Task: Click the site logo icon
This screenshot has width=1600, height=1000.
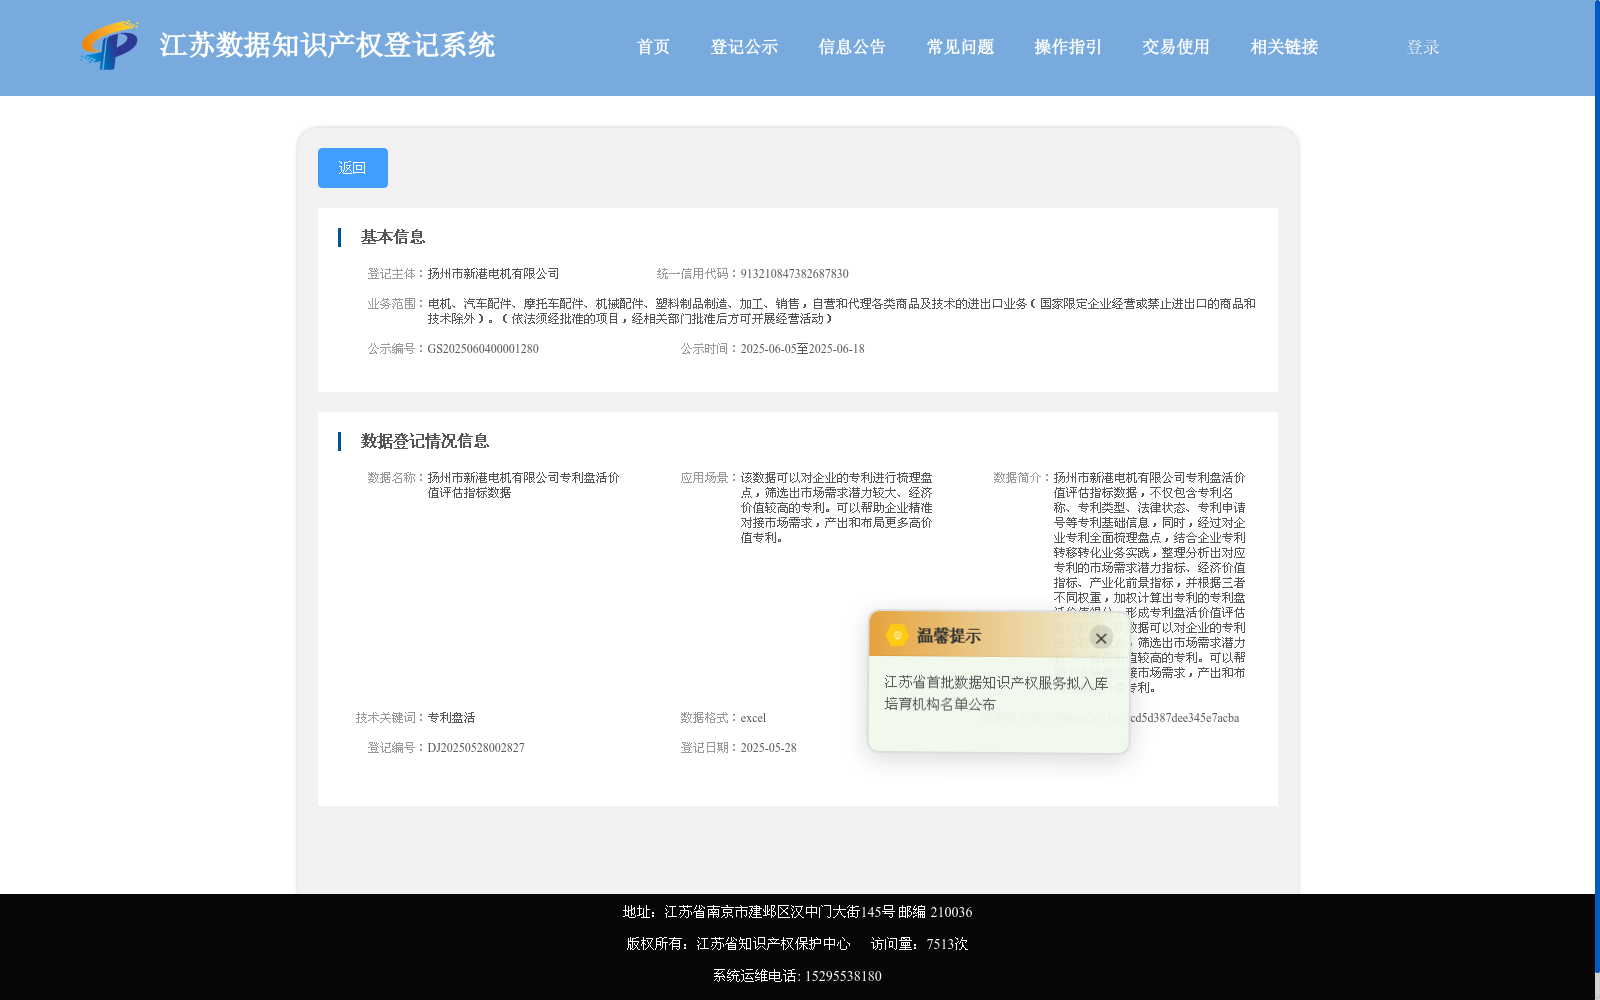Action: click(109, 45)
